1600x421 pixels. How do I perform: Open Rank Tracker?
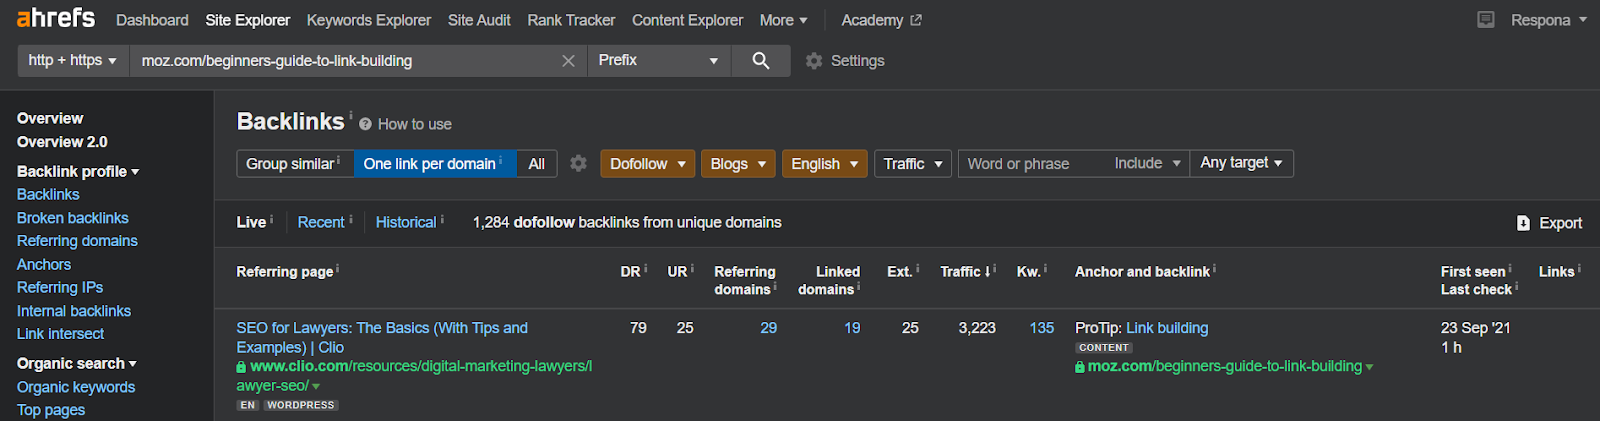[571, 20]
